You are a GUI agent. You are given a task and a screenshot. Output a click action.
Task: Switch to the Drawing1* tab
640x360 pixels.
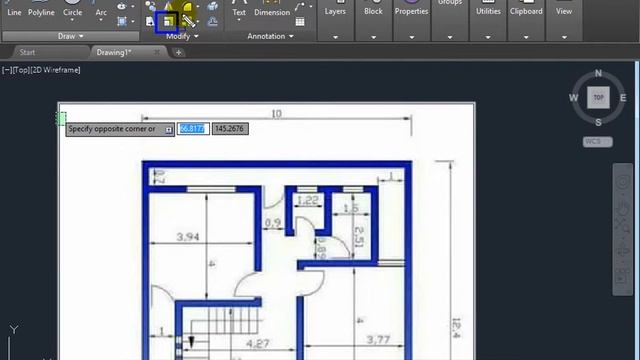click(x=114, y=52)
